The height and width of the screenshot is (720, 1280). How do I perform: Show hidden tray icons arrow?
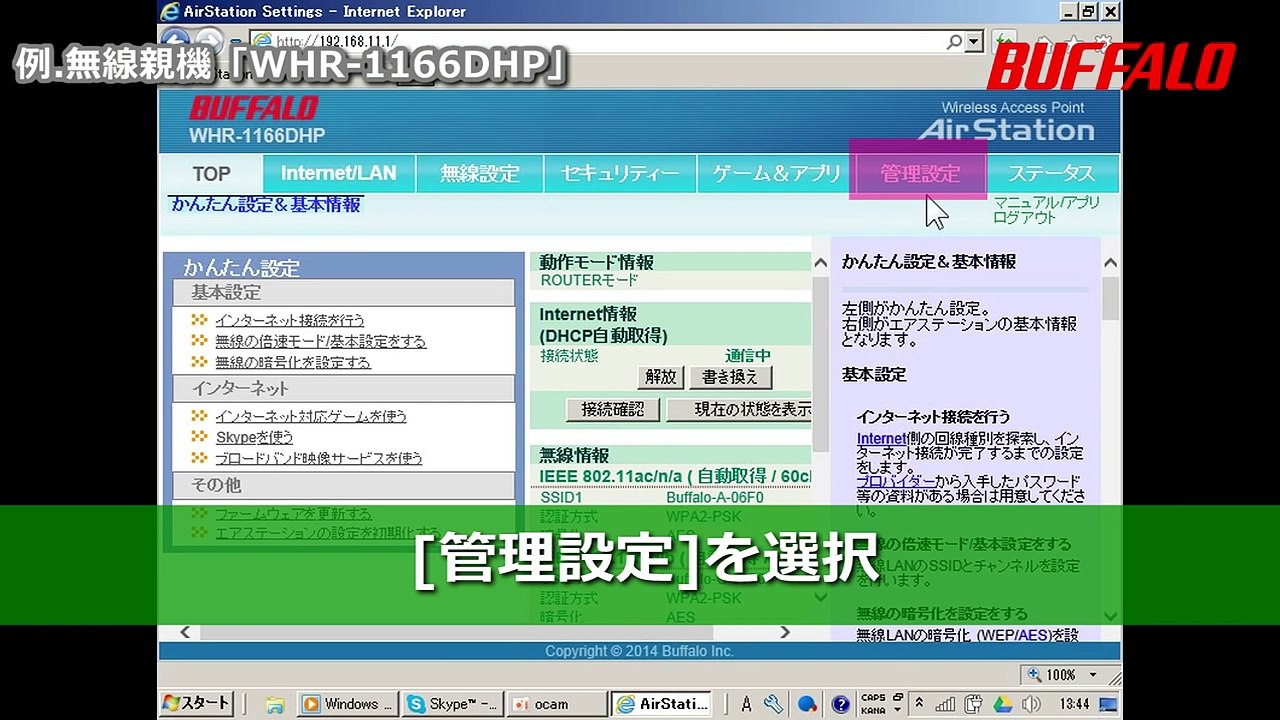tap(919, 704)
